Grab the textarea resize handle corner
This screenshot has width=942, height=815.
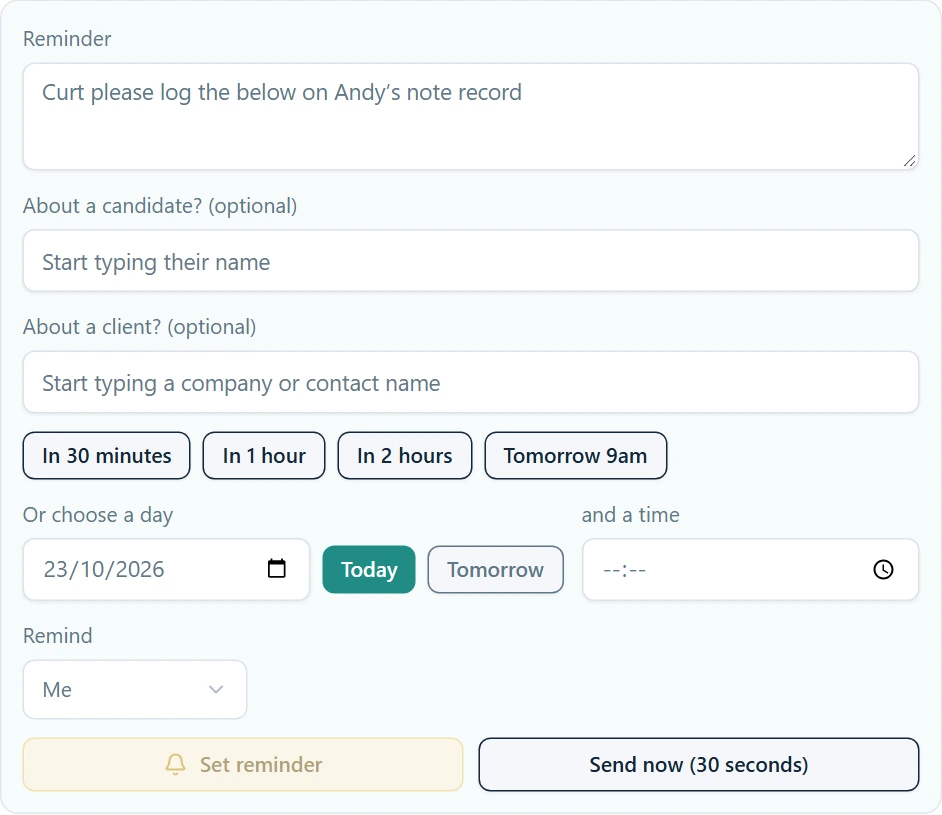click(x=910, y=161)
